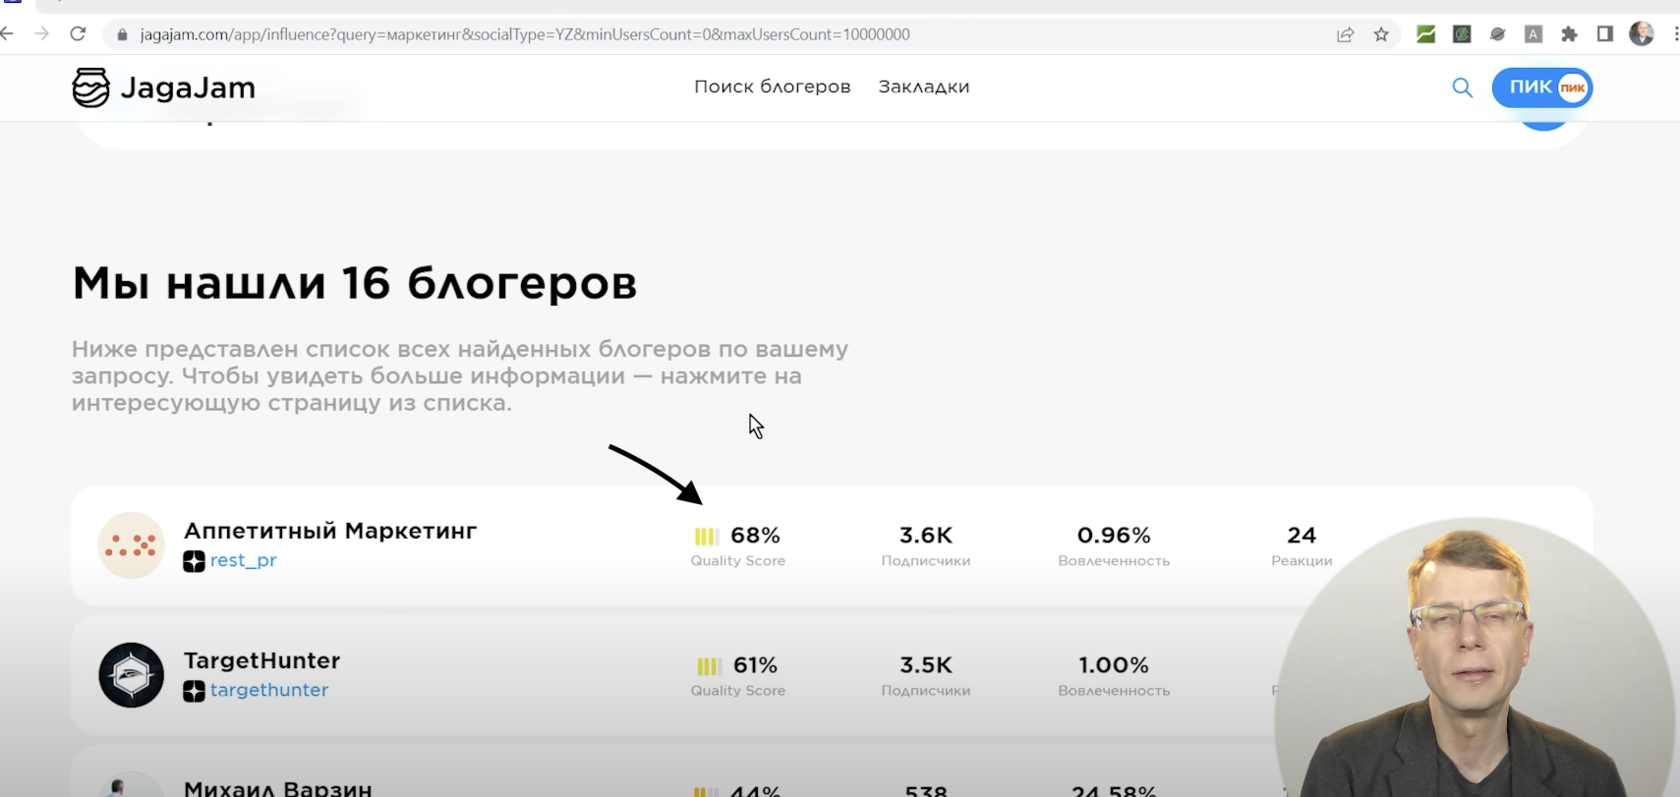Open the extensions puzzle-piece menu
The width and height of the screenshot is (1680, 797).
click(1569, 35)
